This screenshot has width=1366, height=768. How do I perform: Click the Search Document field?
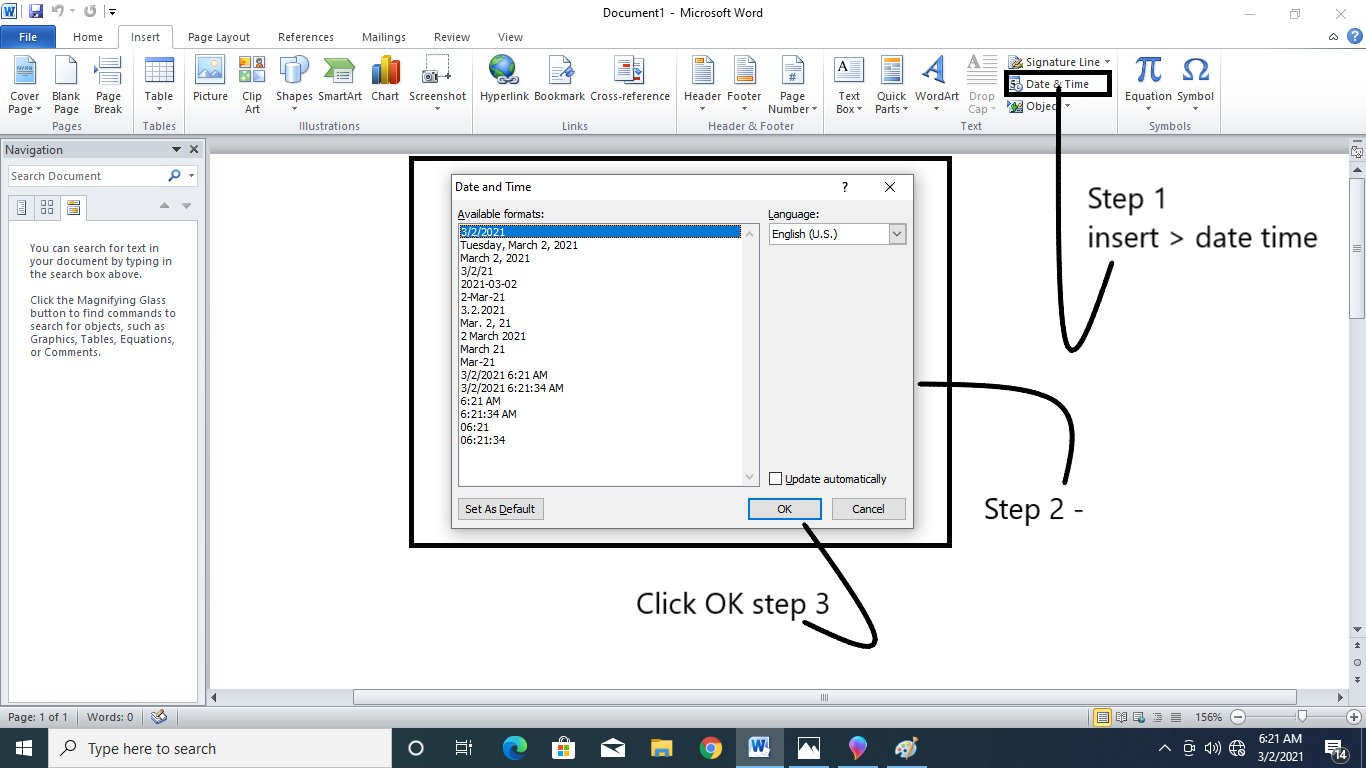(88, 176)
